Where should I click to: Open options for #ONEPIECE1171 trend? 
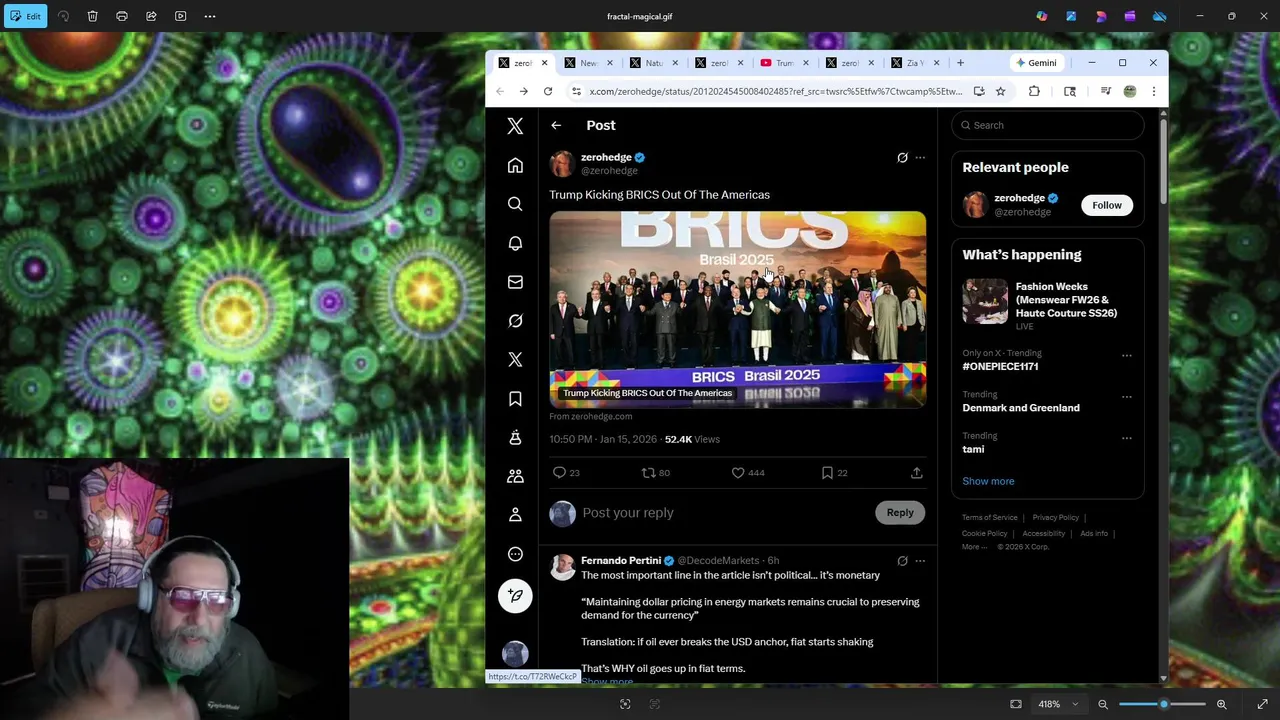[x=1126, y=355]
